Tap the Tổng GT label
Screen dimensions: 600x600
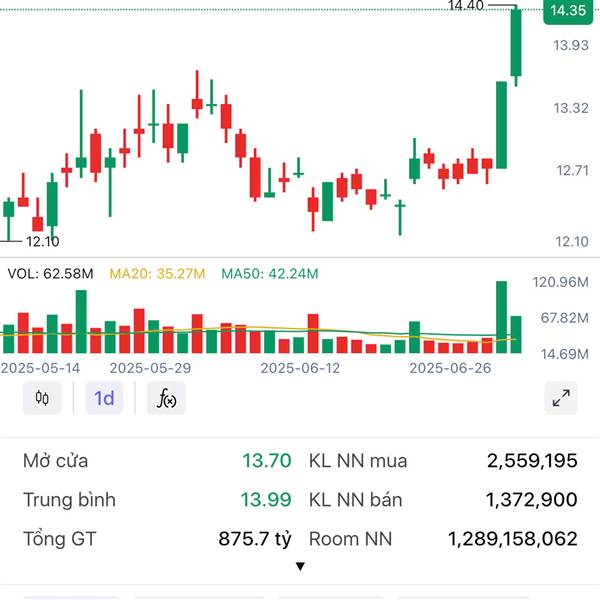[x=59, y=539]
